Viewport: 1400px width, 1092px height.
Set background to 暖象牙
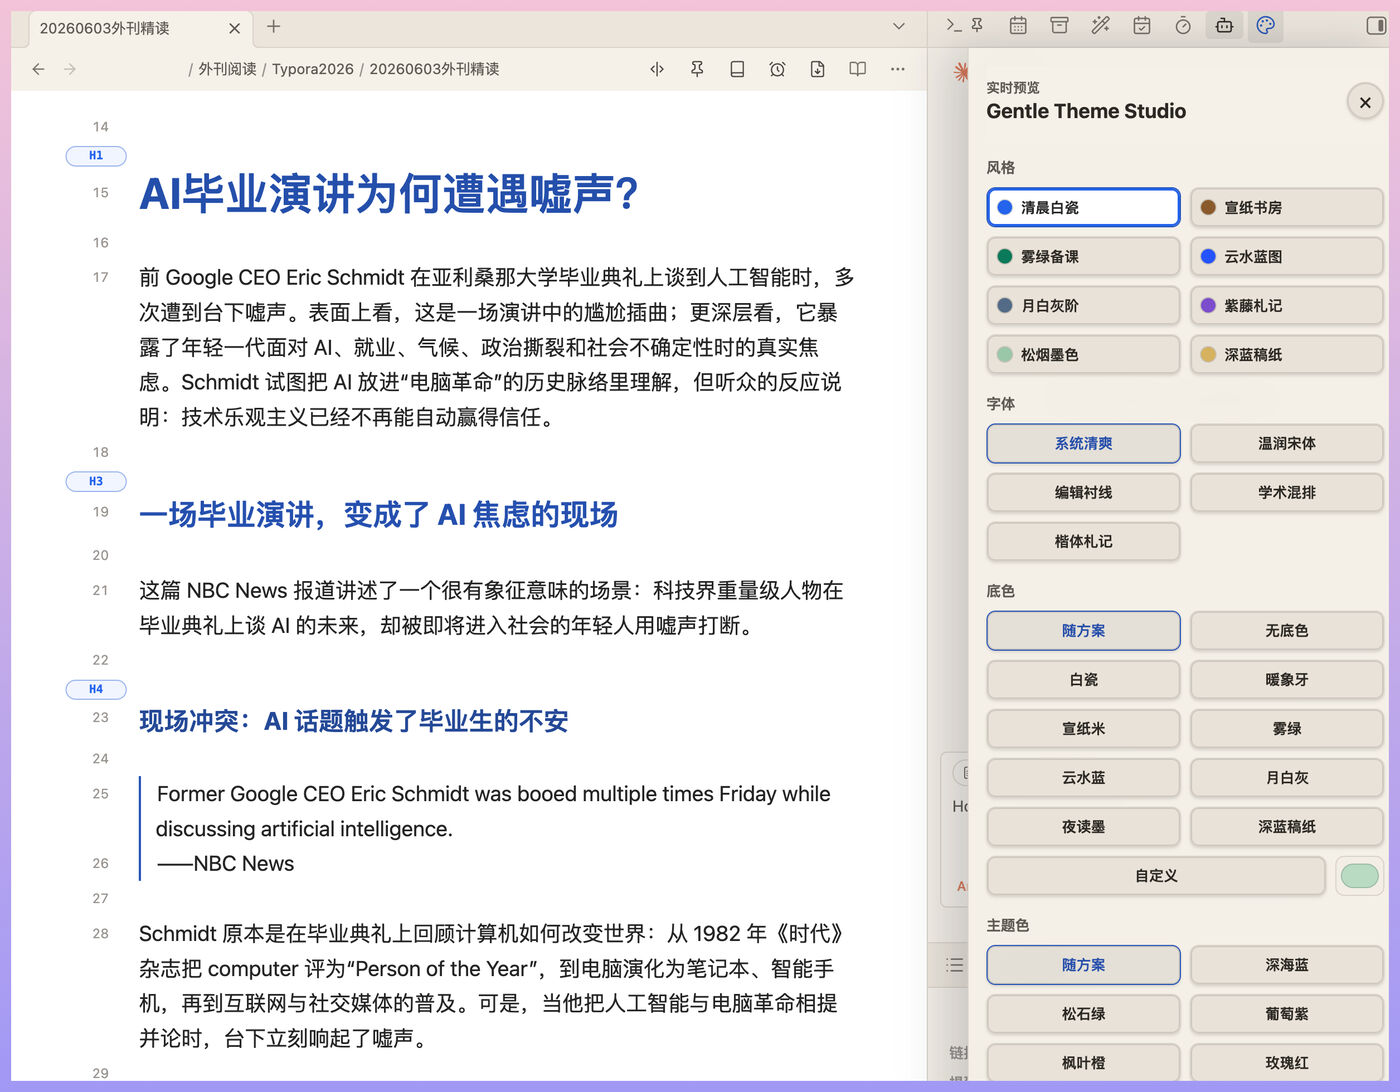1287,680
